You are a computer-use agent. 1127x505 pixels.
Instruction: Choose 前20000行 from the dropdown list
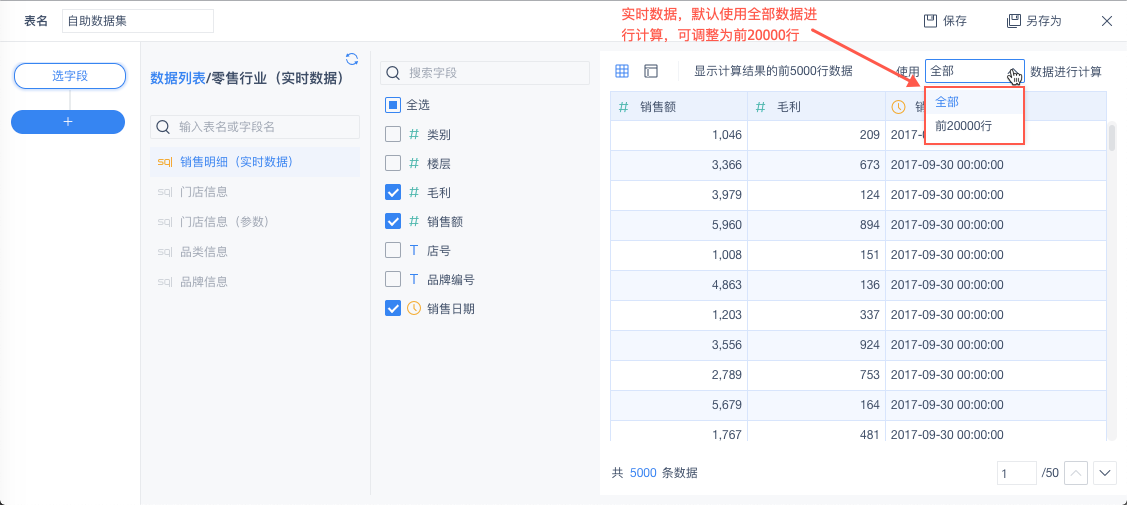point(963,127)
